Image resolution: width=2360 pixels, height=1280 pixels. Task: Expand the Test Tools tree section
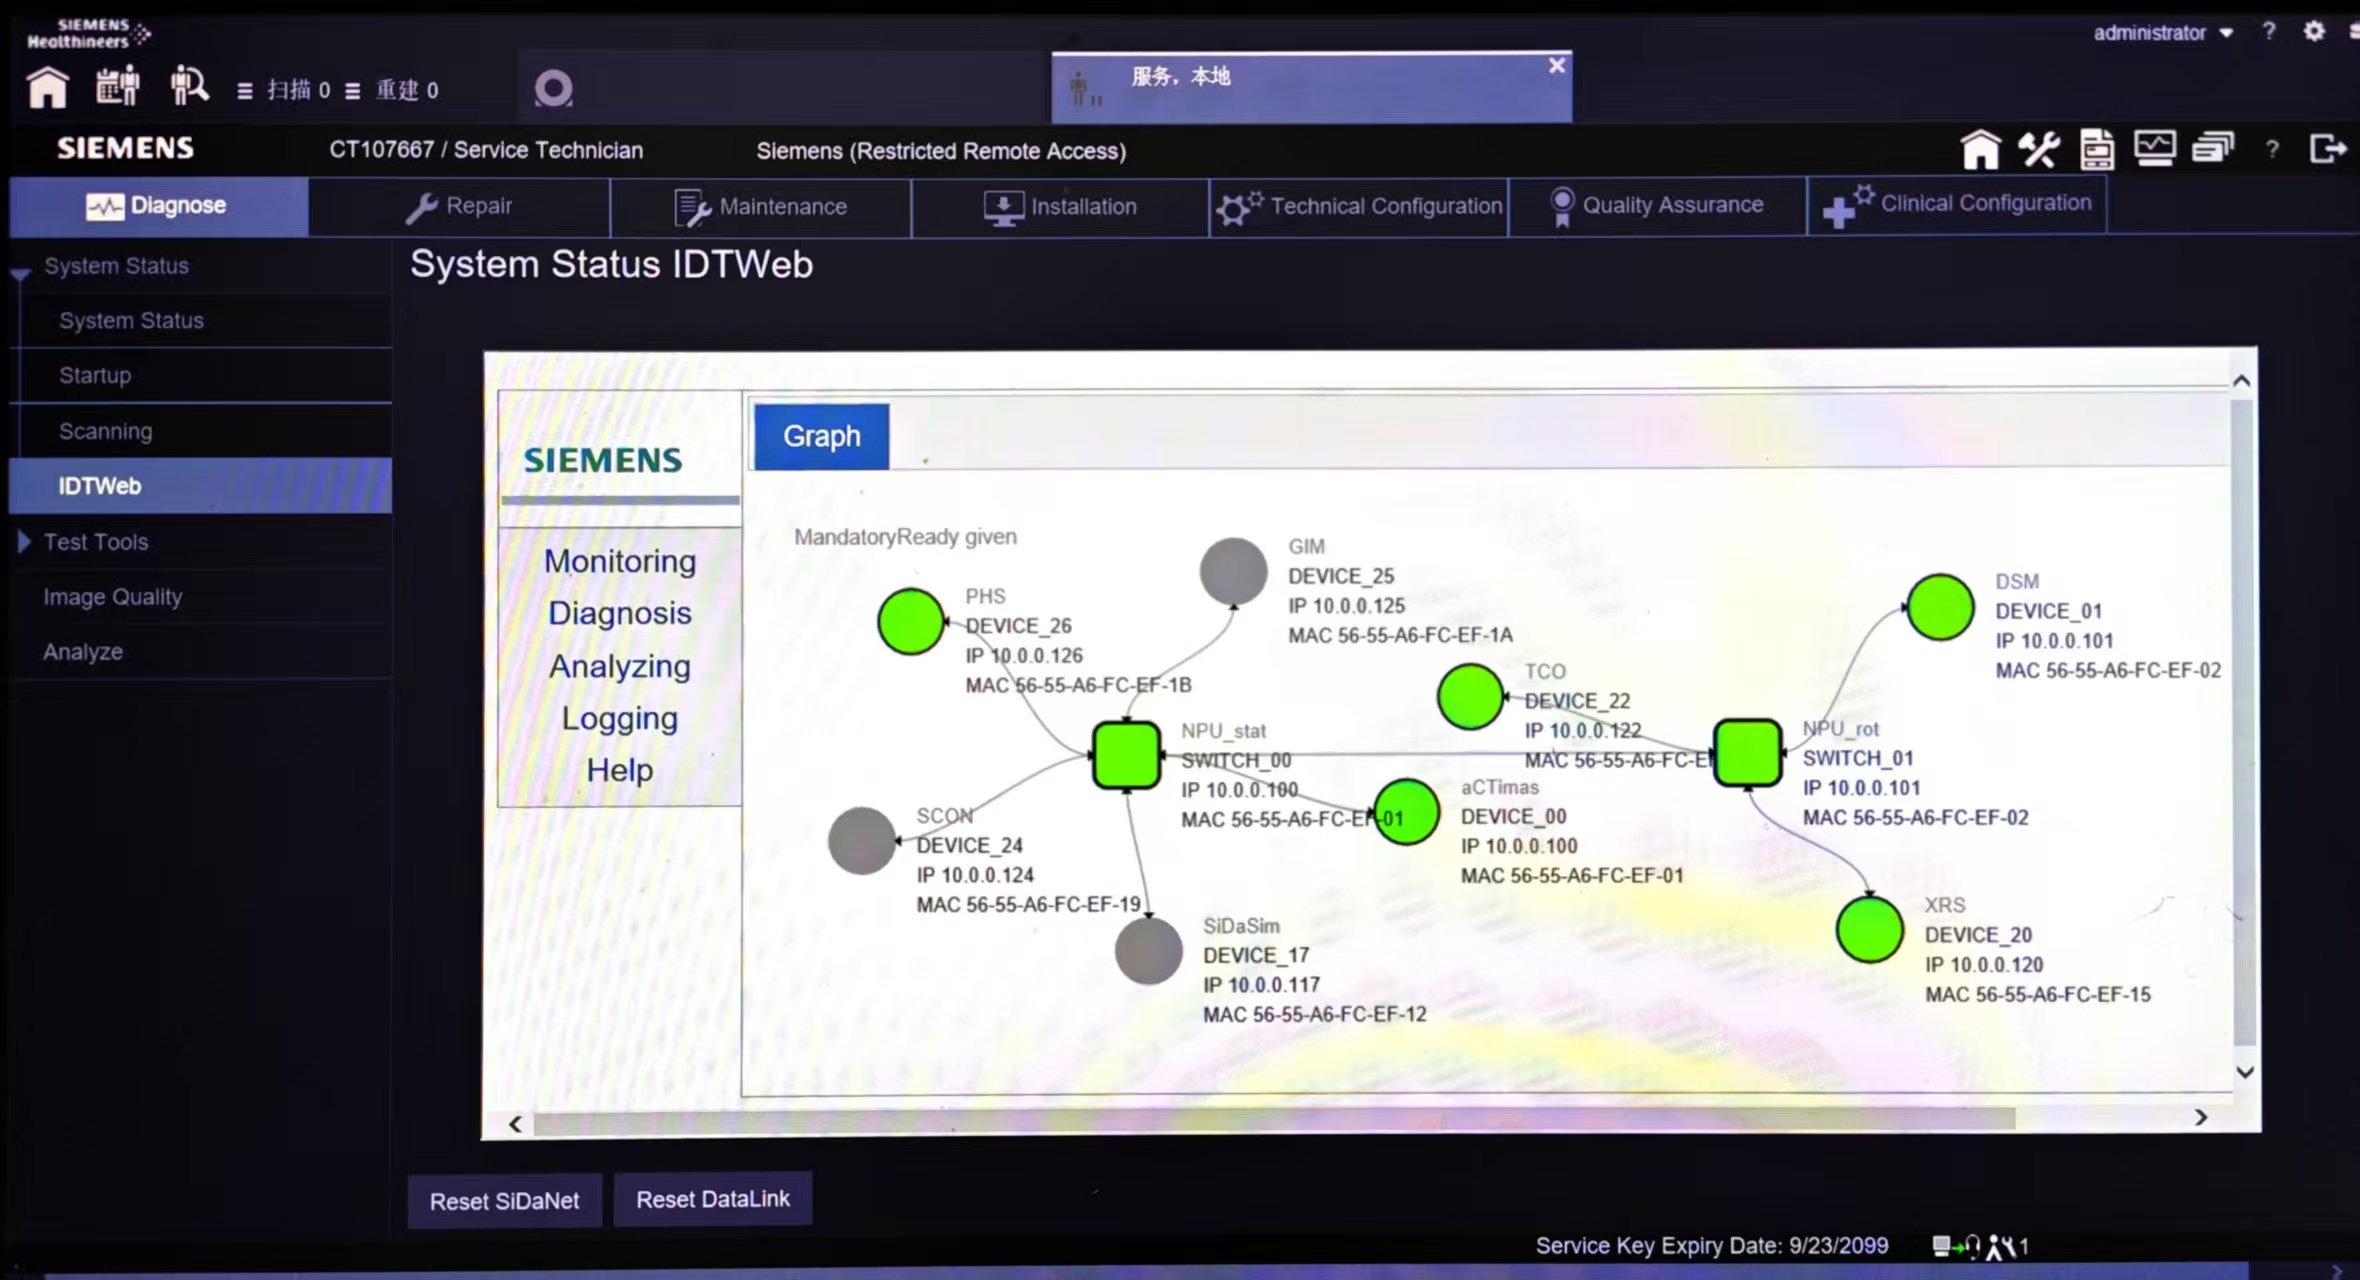24,542
